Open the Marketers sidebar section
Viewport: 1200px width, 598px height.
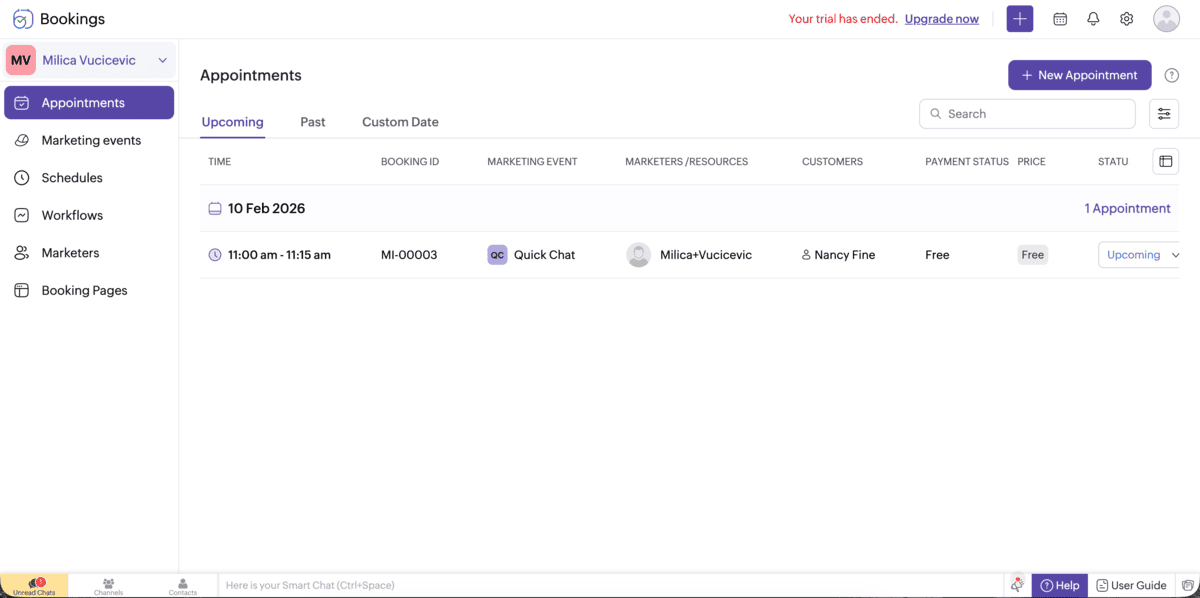[x=70, y=252]
